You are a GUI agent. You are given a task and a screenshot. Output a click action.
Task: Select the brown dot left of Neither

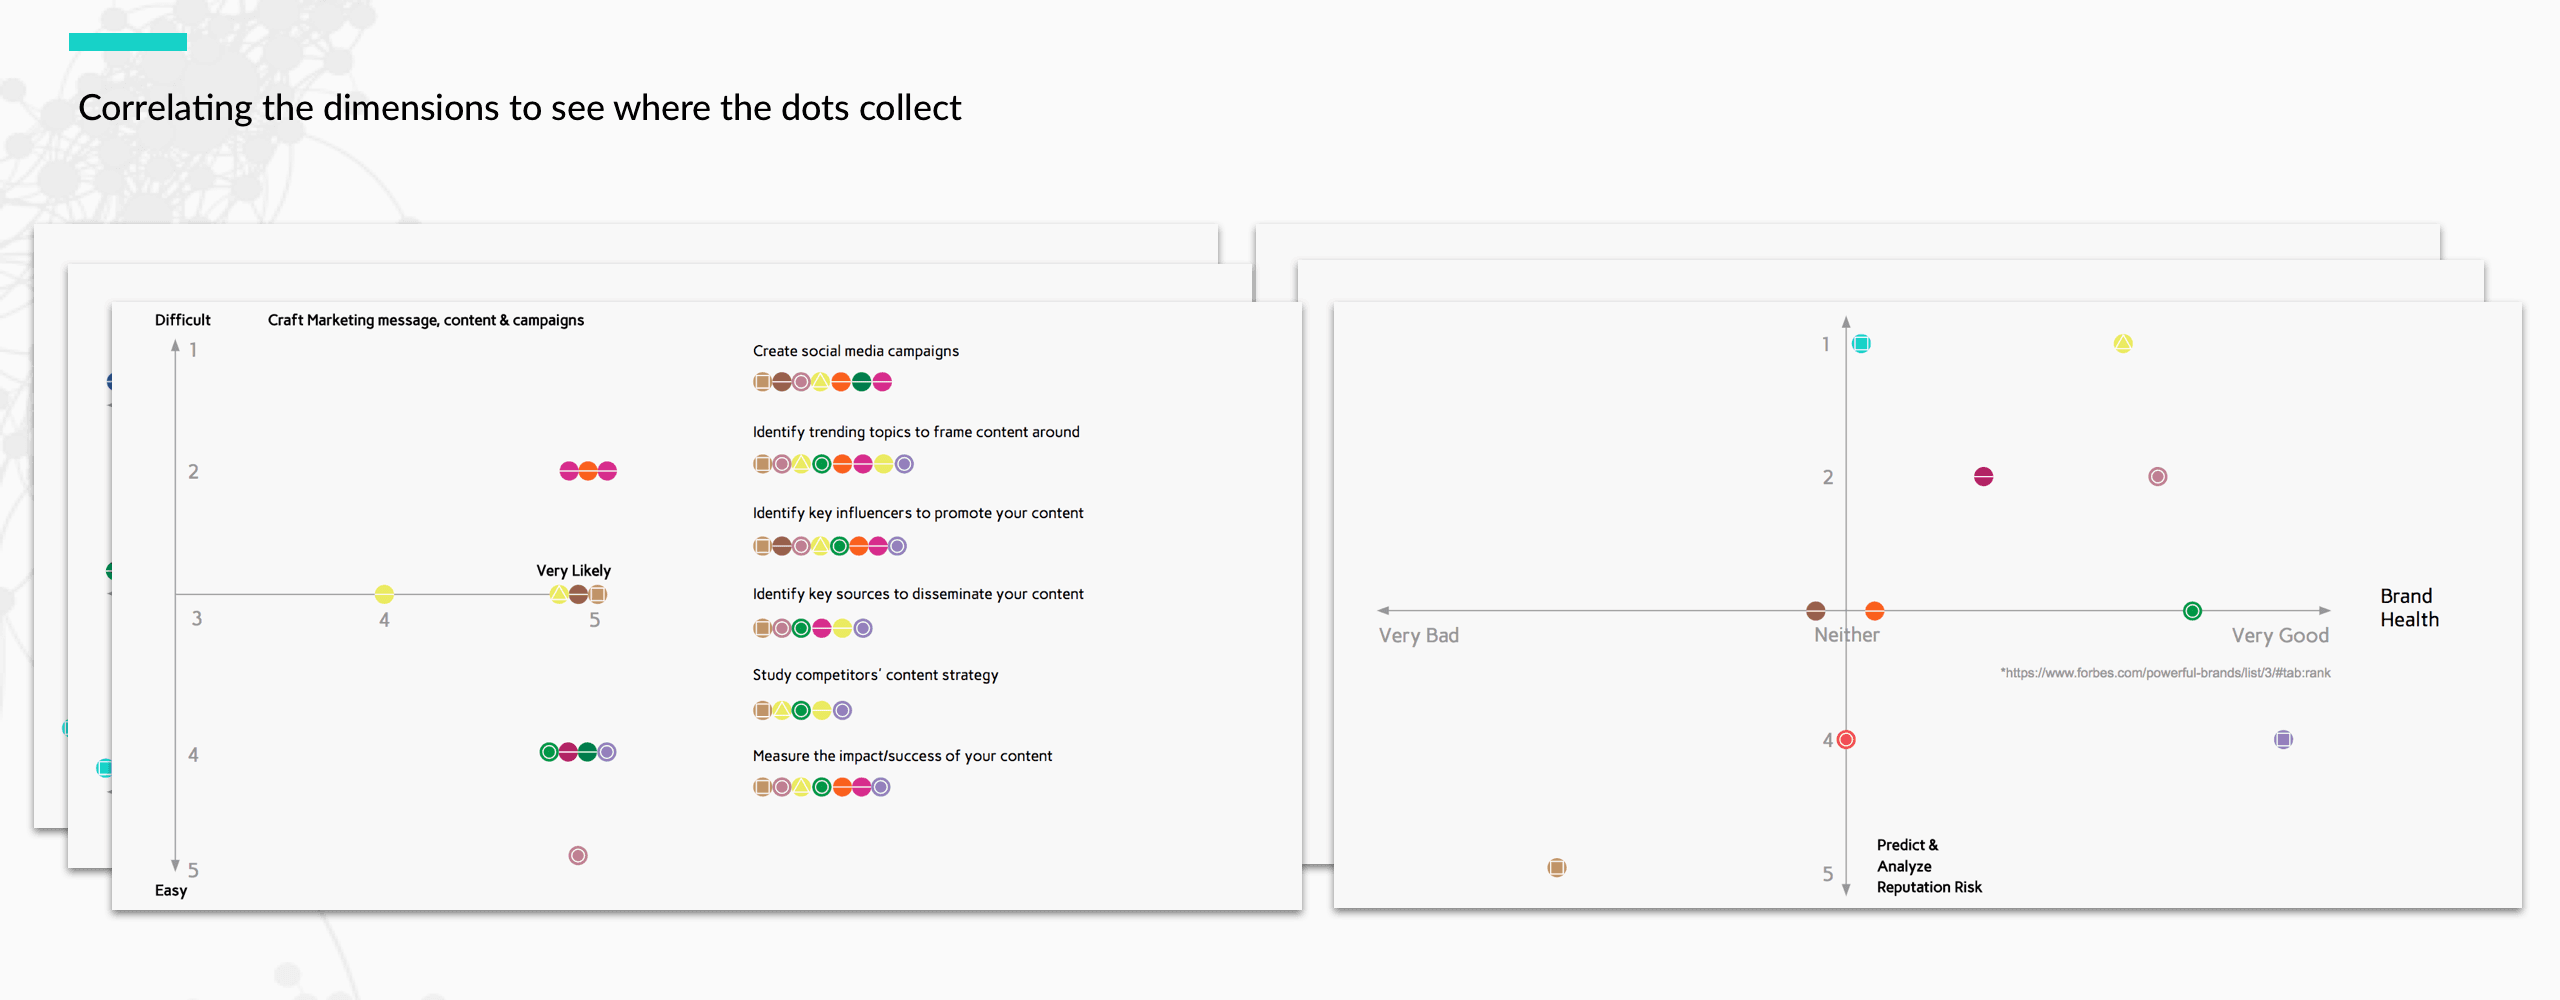(1816, 611)
